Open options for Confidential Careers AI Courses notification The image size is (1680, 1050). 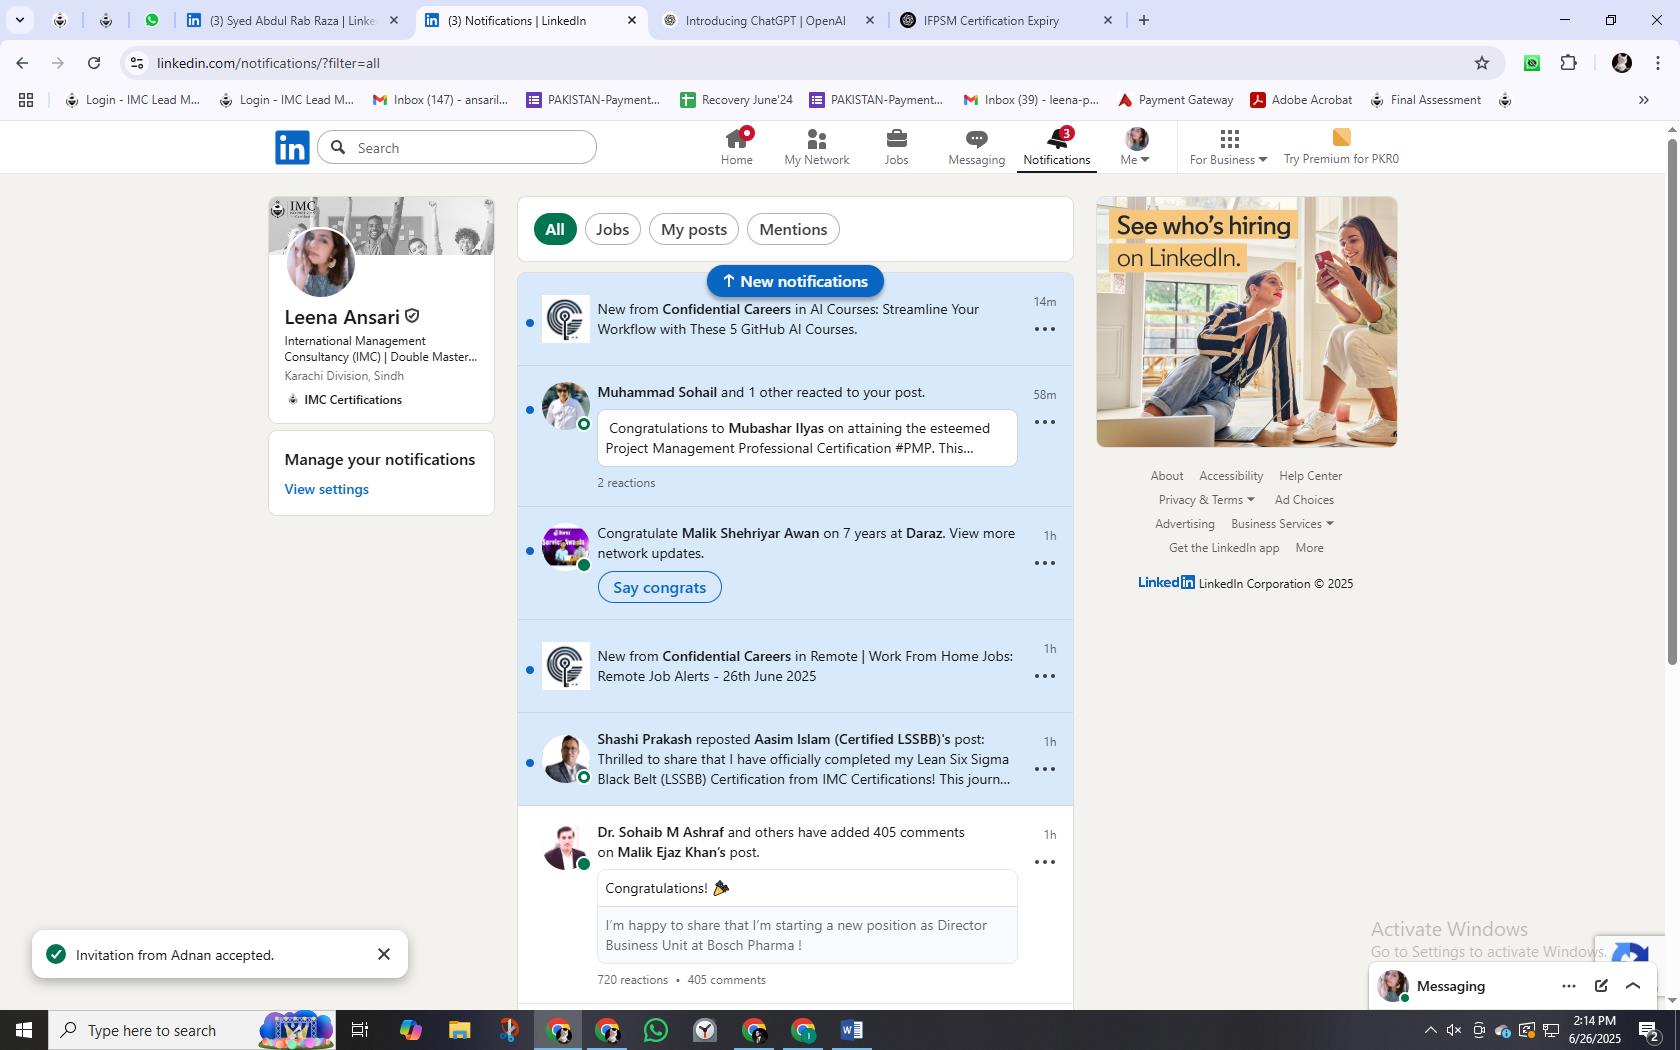click(x=1045, y=329)
